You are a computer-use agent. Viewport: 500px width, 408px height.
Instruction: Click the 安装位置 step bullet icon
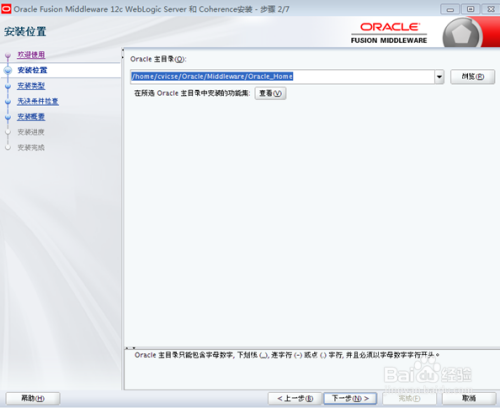pyautogui.click(x=8, y=70)
